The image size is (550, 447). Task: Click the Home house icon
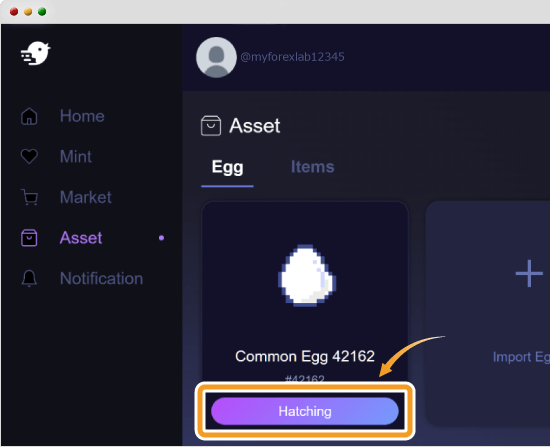coord(29,116)
